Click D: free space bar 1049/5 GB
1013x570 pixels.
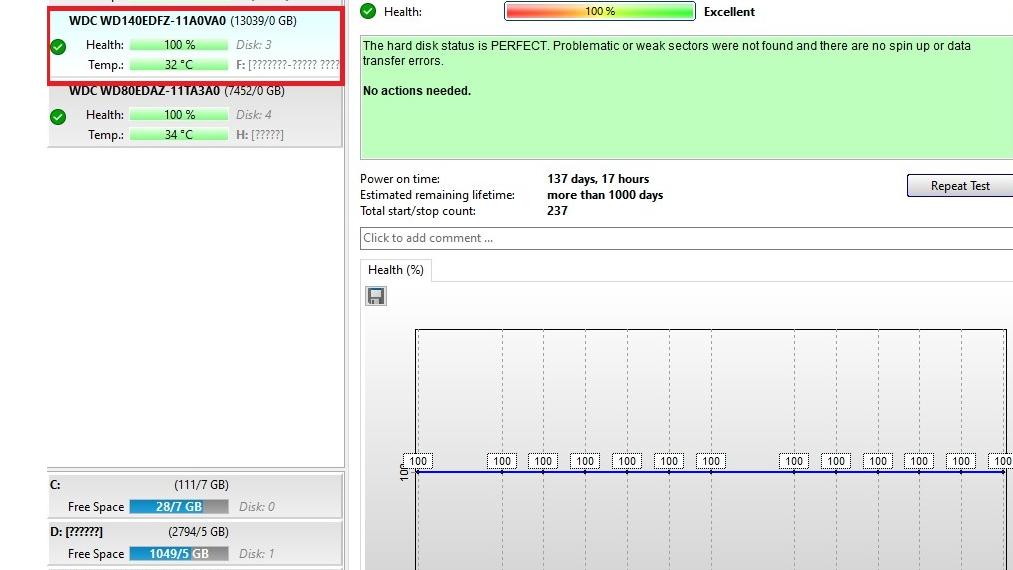tap(179, 554)
